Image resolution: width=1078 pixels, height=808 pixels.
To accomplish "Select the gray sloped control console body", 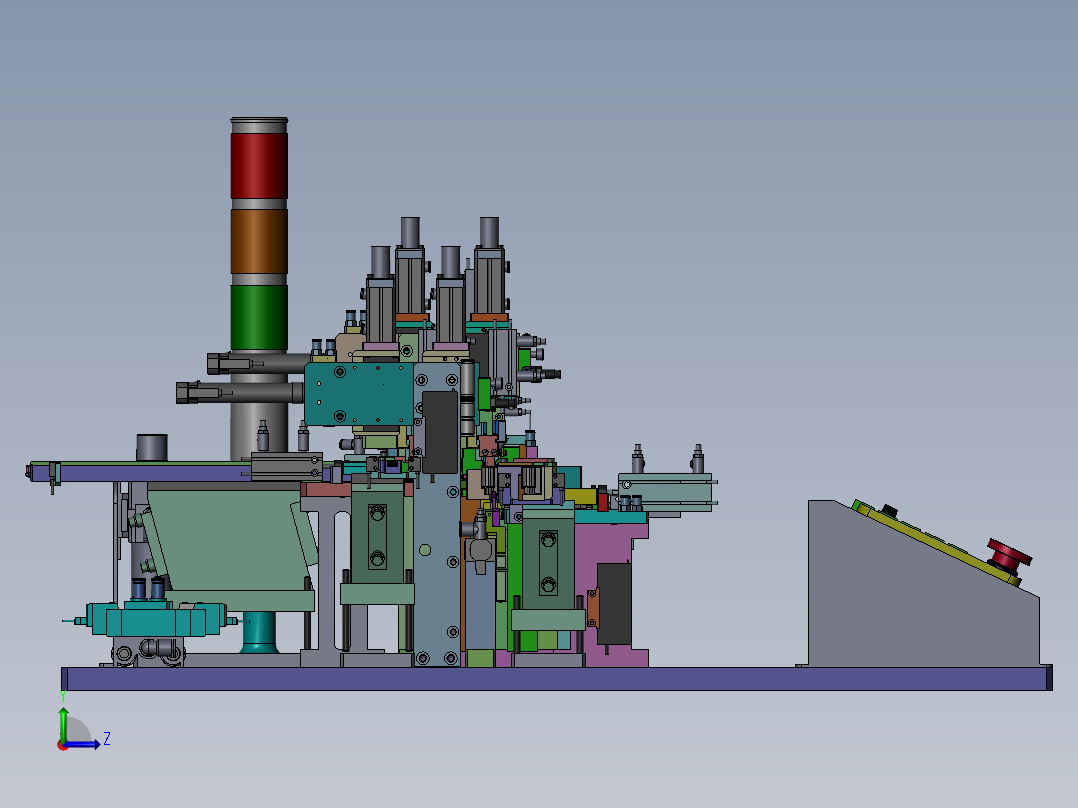I will (923, 593).
